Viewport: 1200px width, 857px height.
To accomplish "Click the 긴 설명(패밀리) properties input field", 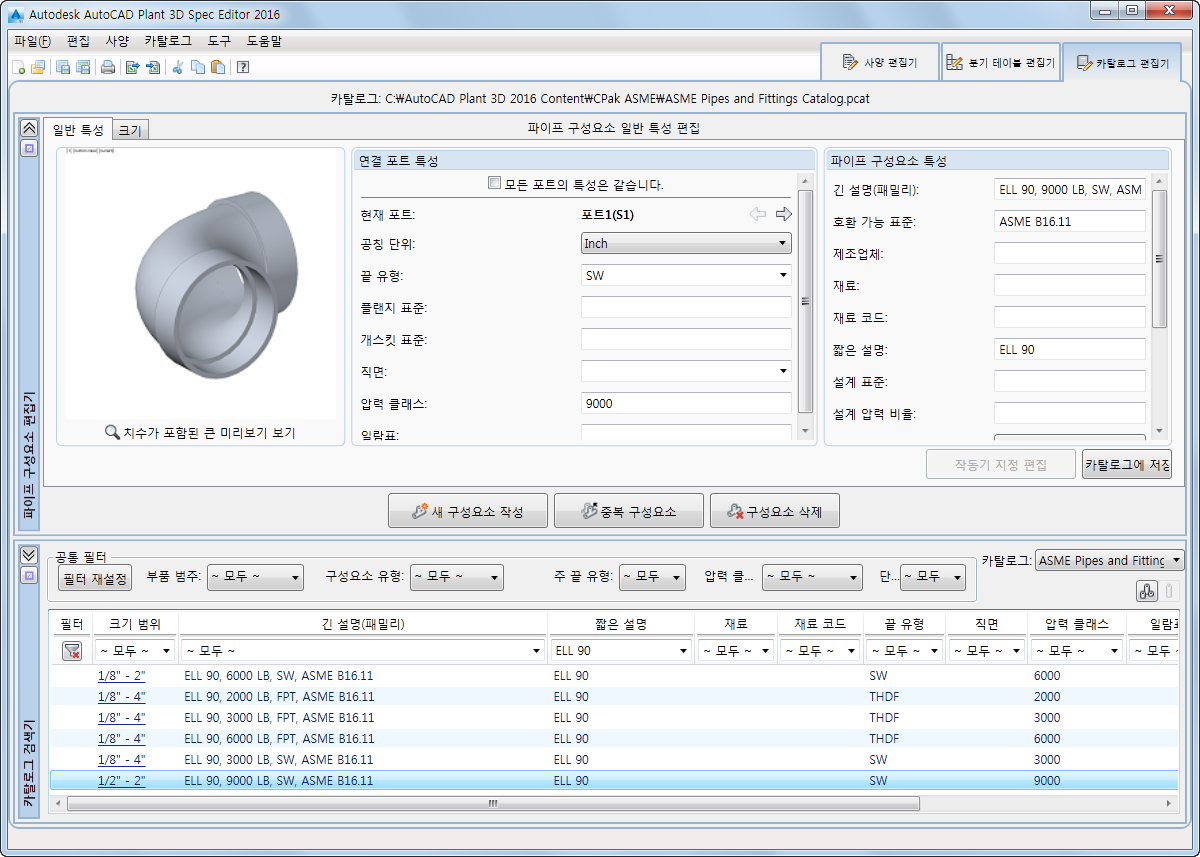I will click(1070, 190).
